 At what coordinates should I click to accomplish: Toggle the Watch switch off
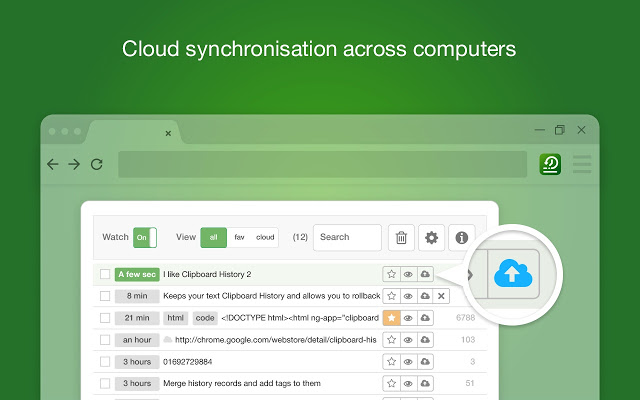pyautogui.click(x=145, y=237)
